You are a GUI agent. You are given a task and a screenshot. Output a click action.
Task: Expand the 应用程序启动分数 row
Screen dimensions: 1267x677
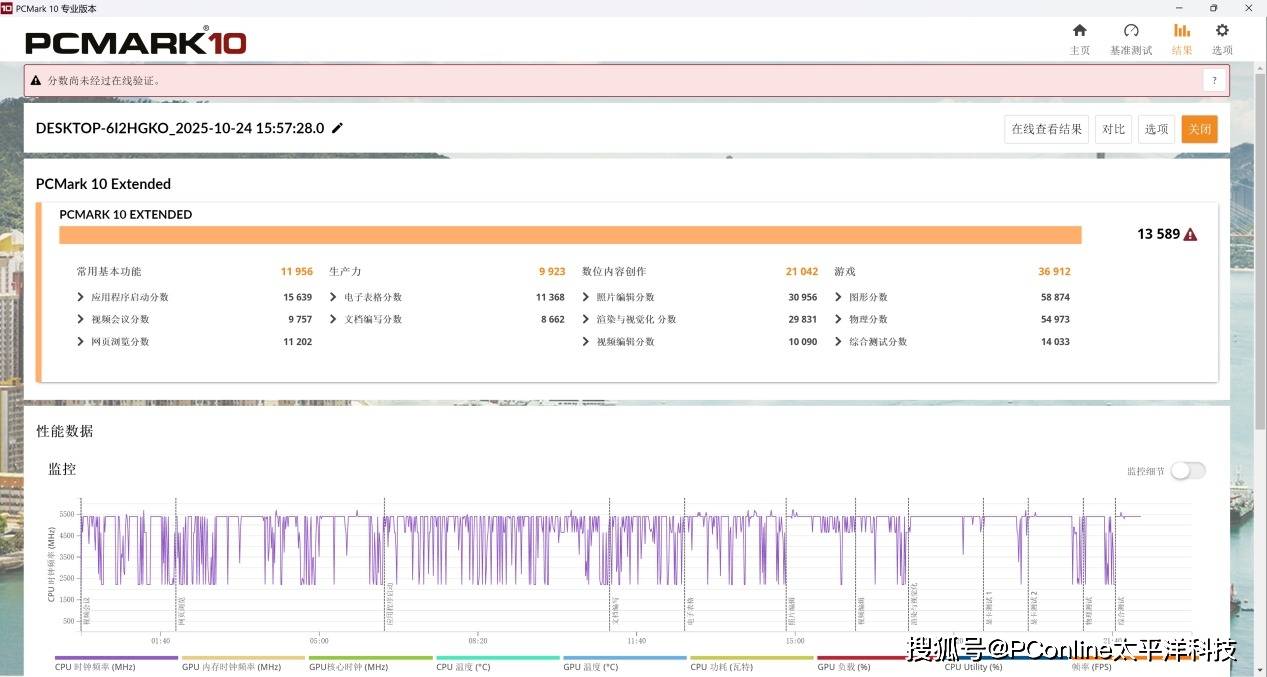click(x=81, y=297)
